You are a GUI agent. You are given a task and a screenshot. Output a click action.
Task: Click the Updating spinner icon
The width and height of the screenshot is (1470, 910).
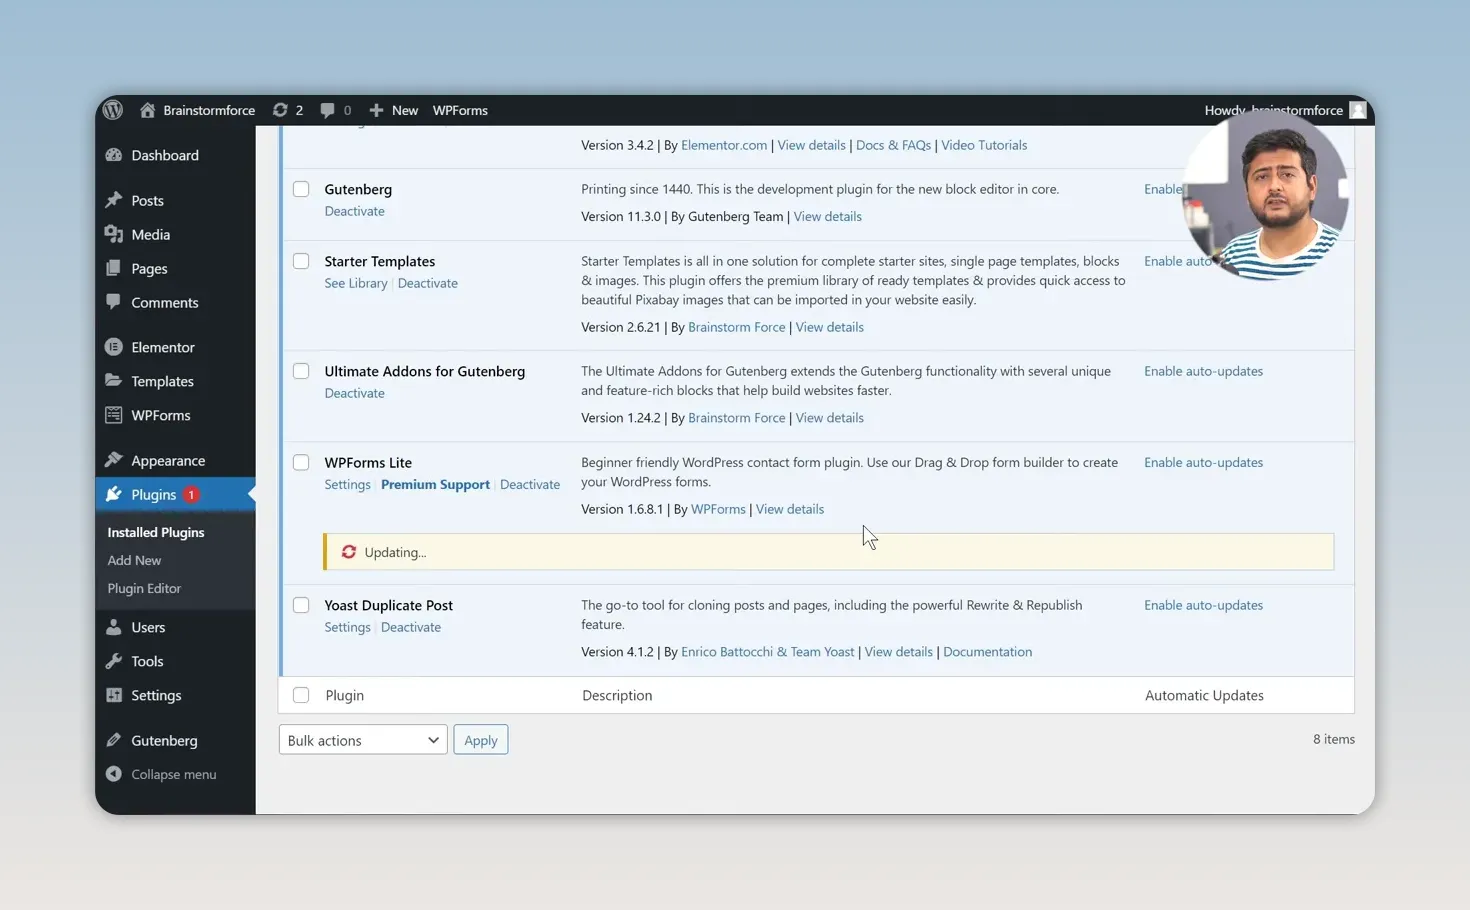pyautogui.click(x=349, y=552)
